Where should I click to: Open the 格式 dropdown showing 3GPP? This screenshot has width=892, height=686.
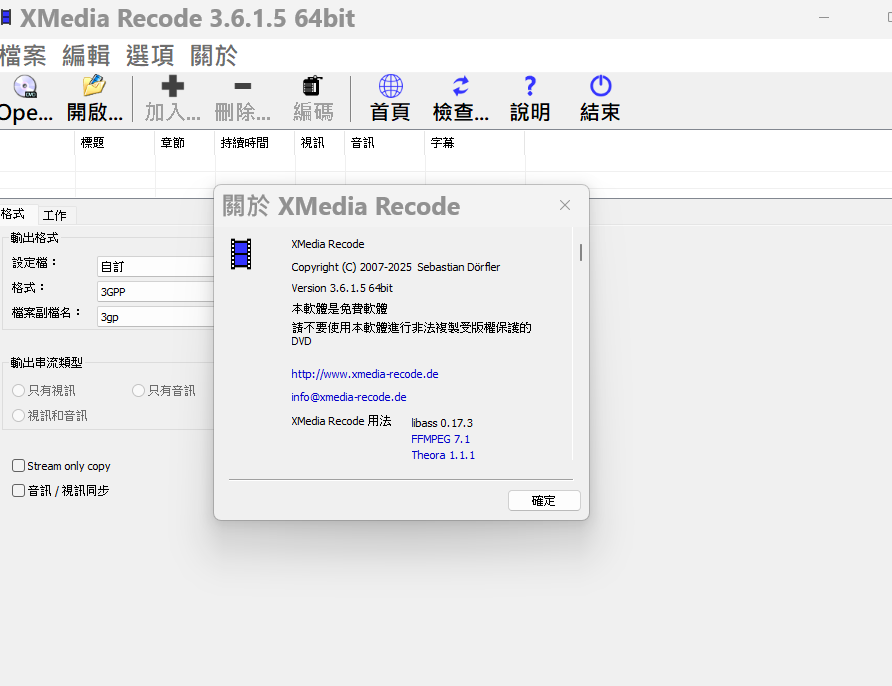(x=155, y=291)
